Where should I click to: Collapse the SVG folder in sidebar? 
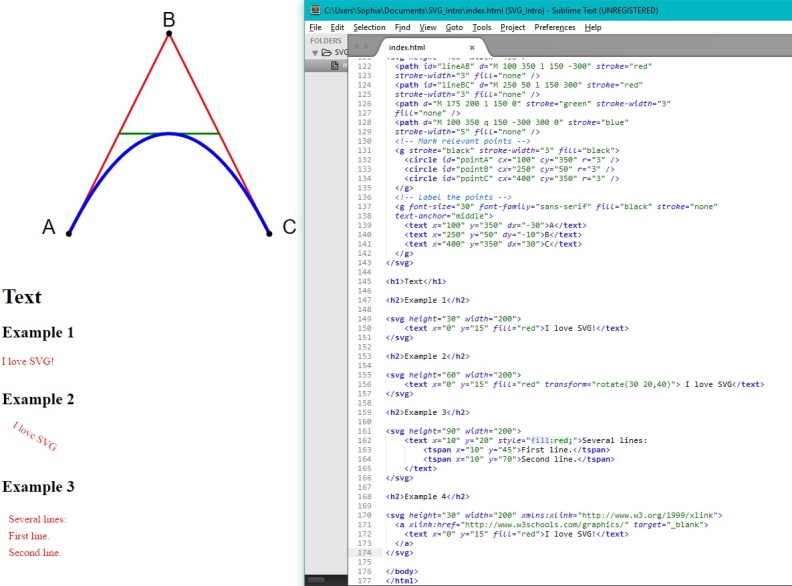pos(315,53)
